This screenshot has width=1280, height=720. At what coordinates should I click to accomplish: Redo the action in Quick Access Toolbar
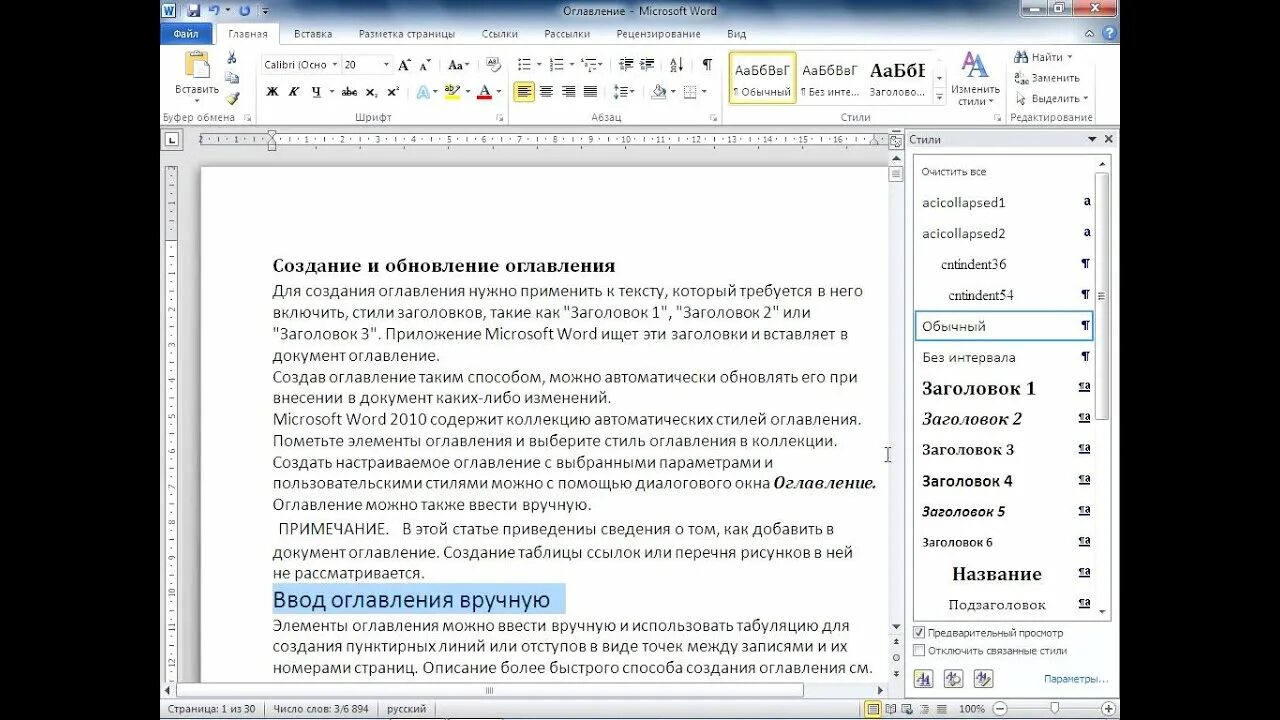pyautogui.click(x=244, y=10)
